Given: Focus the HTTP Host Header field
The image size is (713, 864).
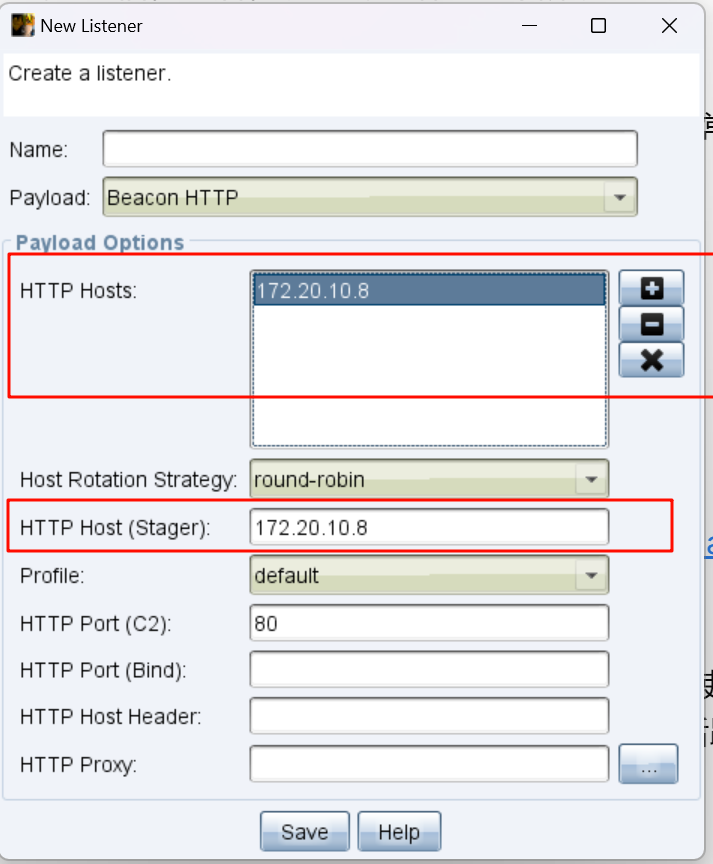Looking at the screenshot, I should click(429, 716).
